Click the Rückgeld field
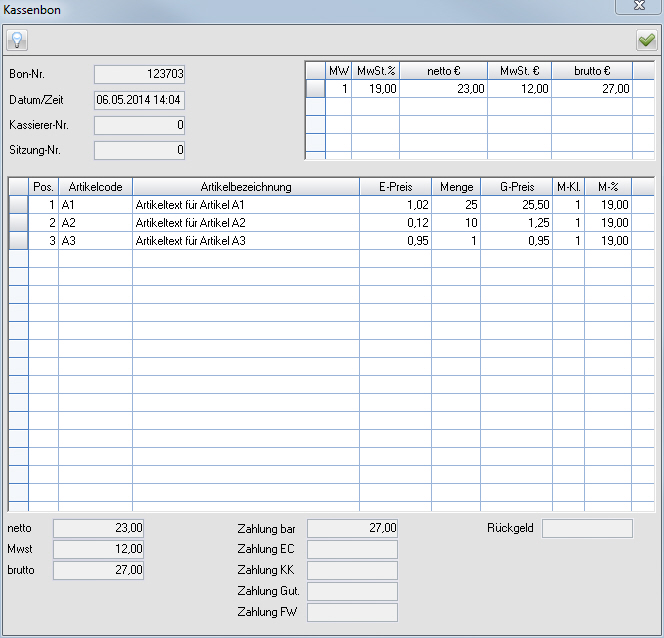 coord(587,528)
